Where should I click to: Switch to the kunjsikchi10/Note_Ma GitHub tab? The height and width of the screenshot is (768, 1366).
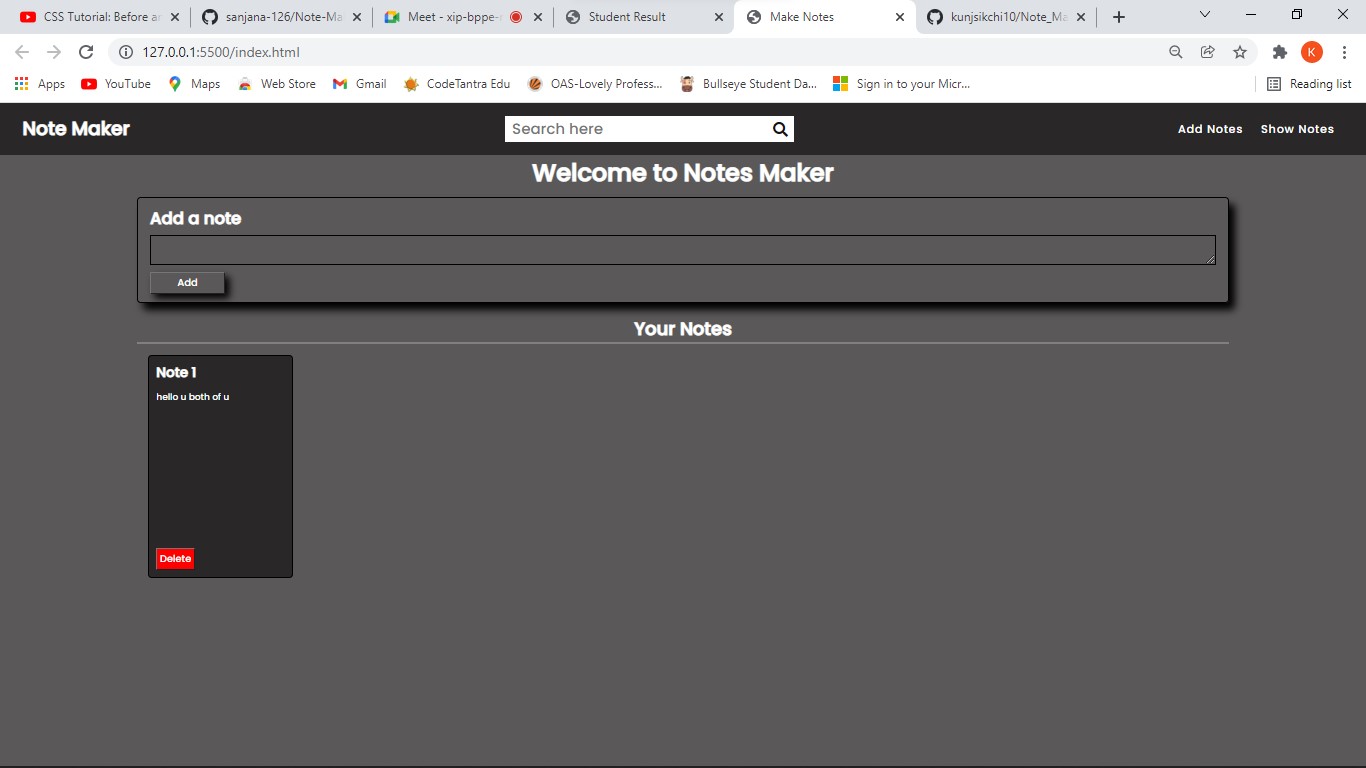1008,17
